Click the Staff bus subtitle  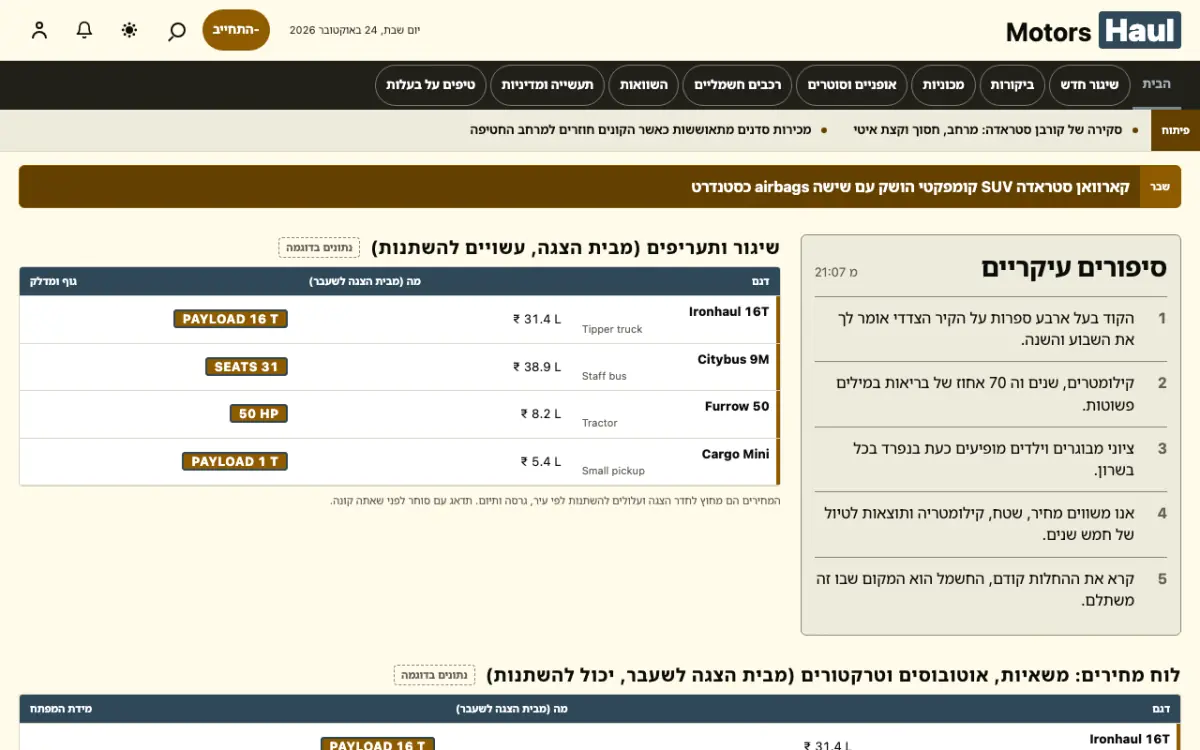[604, 376]
